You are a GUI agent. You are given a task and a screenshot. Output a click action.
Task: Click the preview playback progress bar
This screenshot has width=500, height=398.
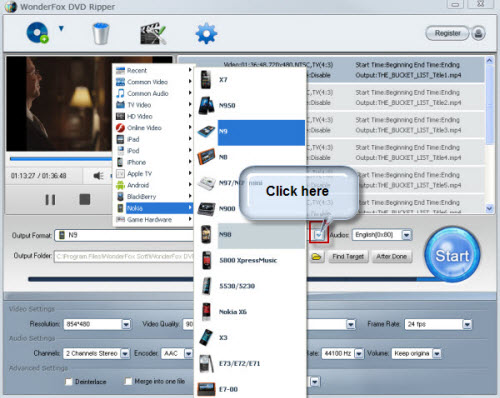pos(61,159)
